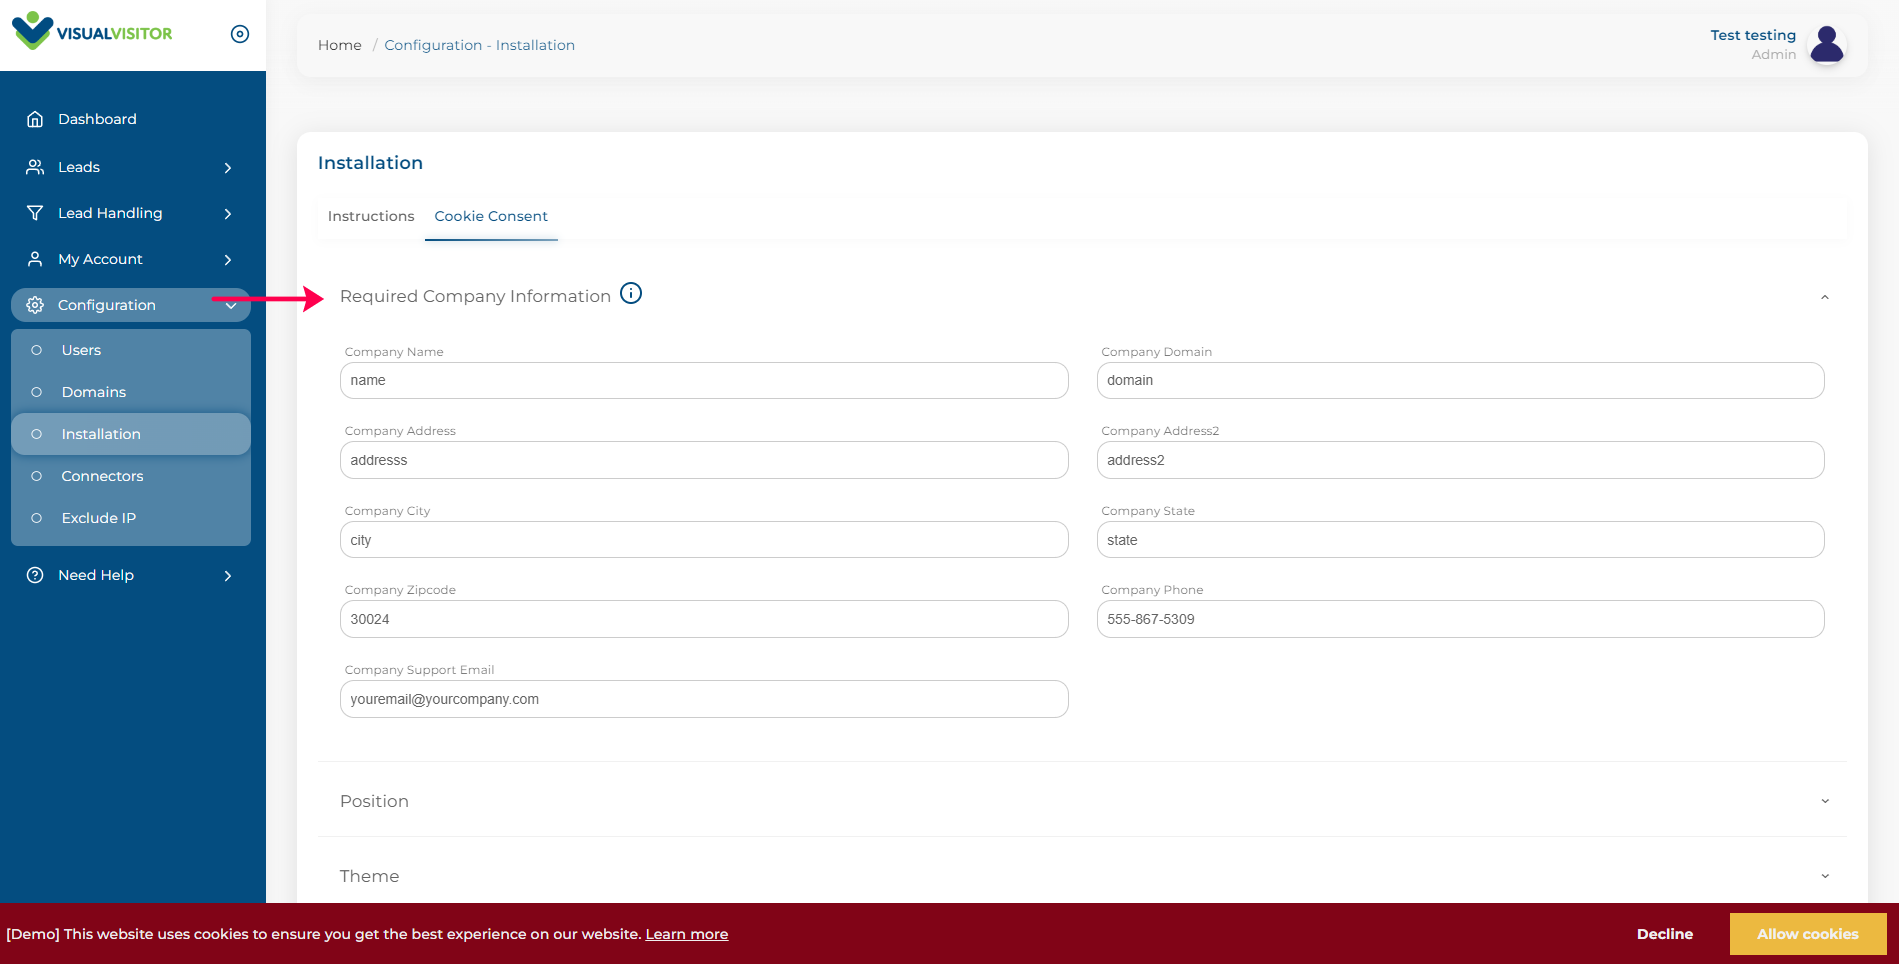Focus the Company State field
Viewport: 1899px width, 964px height.
(1461, 540)
